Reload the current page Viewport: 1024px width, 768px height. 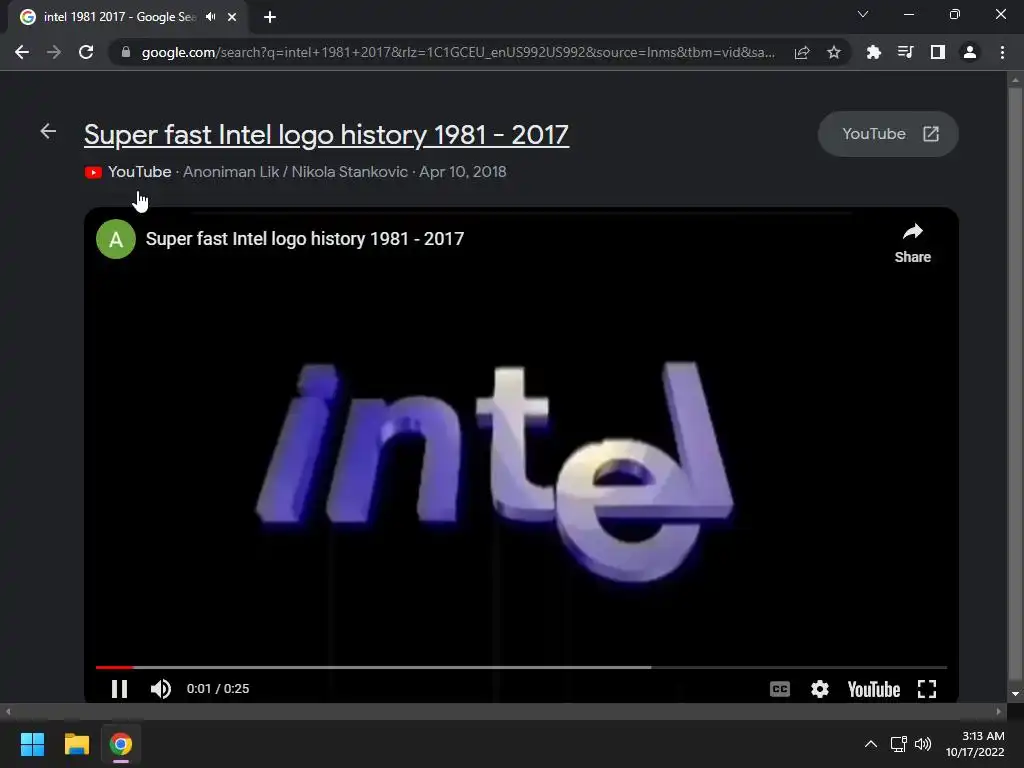(86, 52)
